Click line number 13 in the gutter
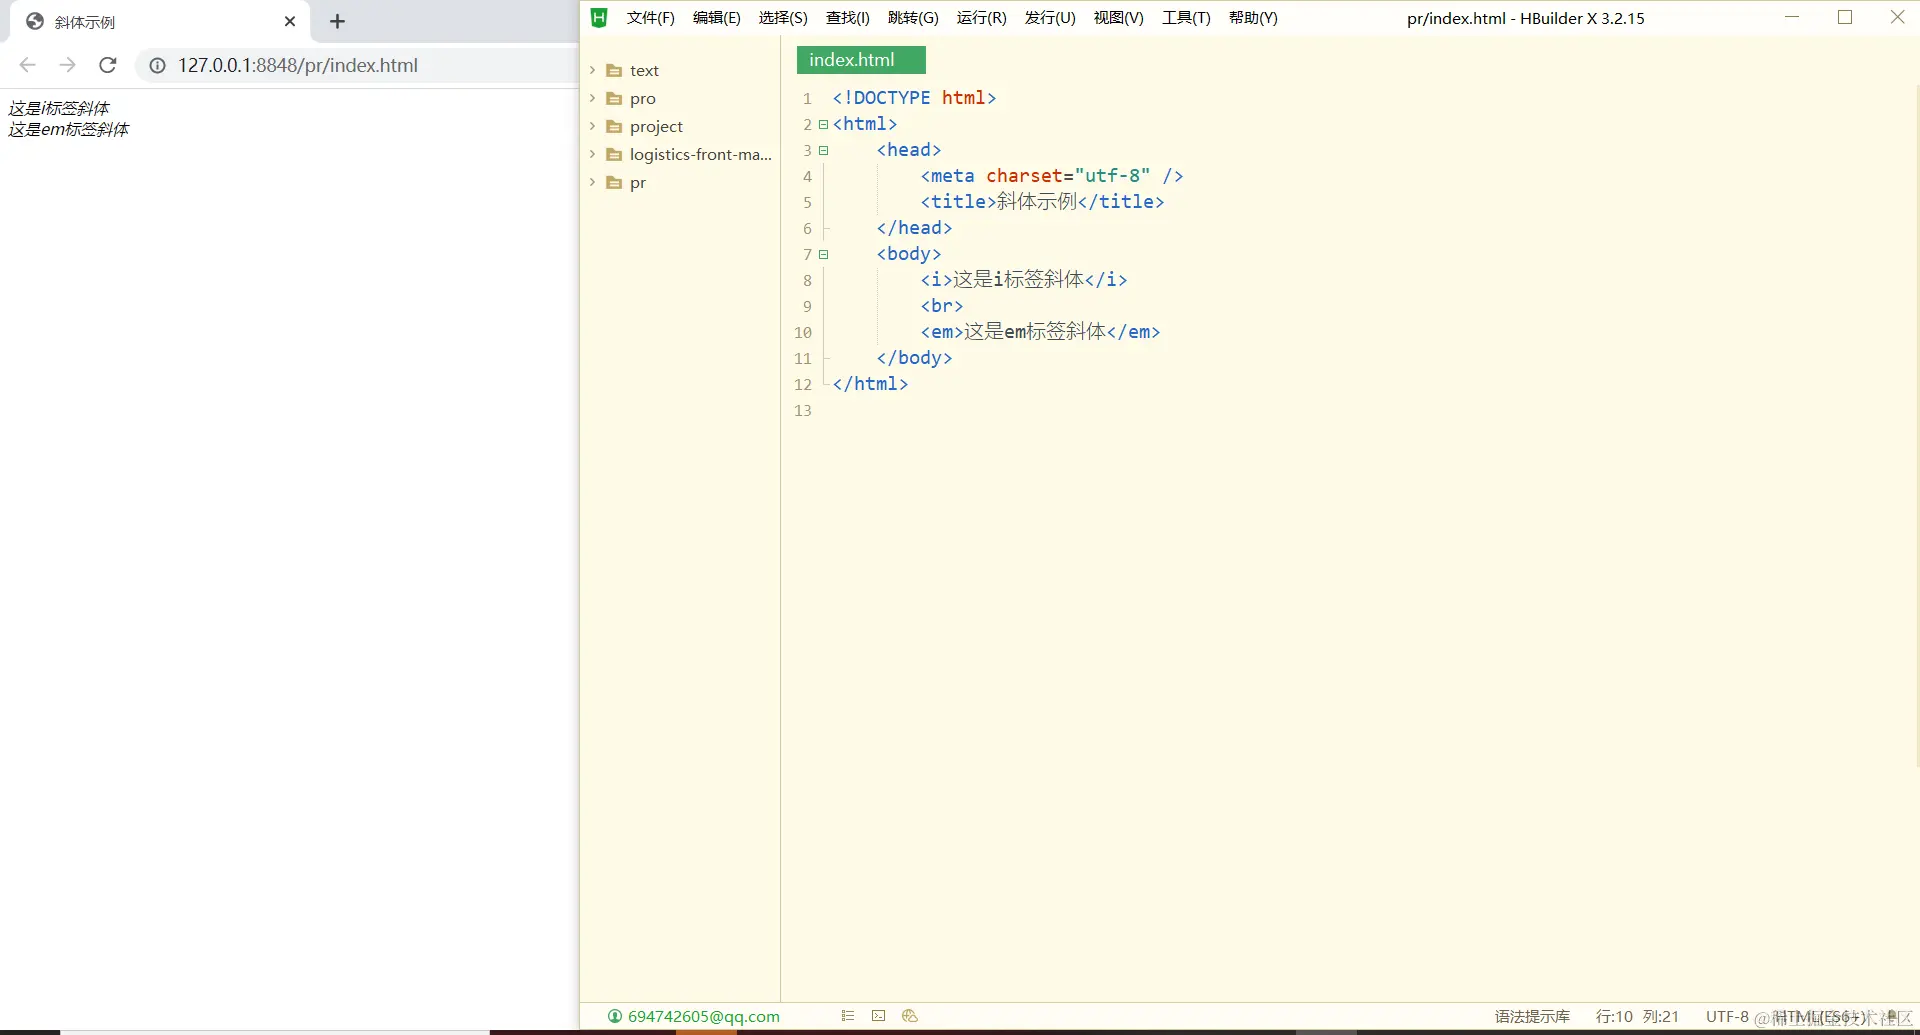 [x=803, y=411]
